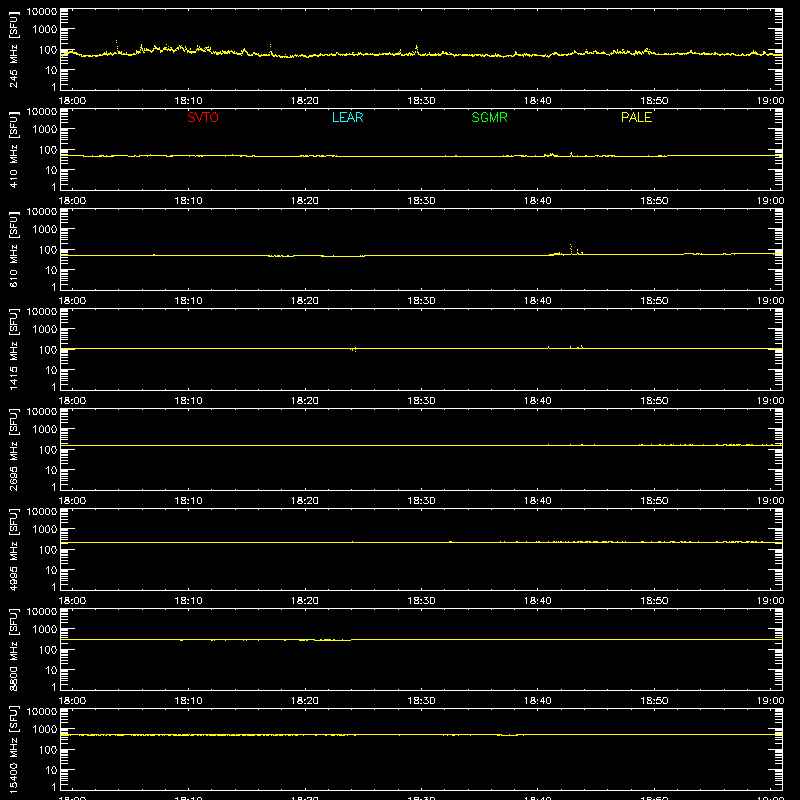Click the 245 MHz [SFU] axis label

coord(13,49)
